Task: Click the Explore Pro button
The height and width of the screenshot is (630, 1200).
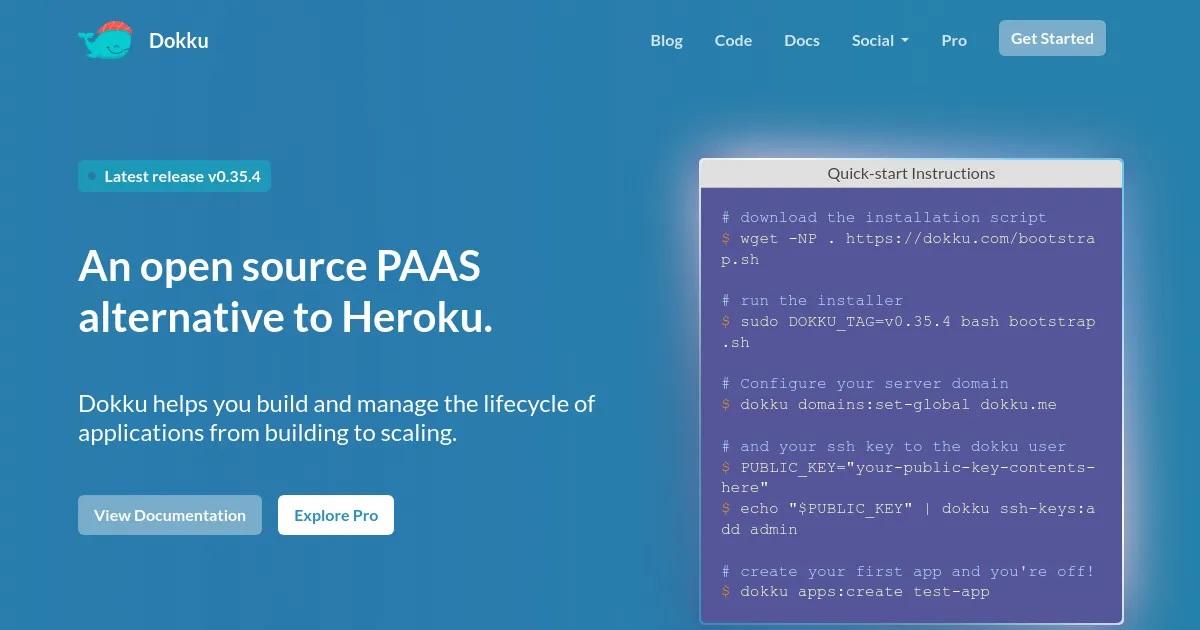Action: coord(336,515)
